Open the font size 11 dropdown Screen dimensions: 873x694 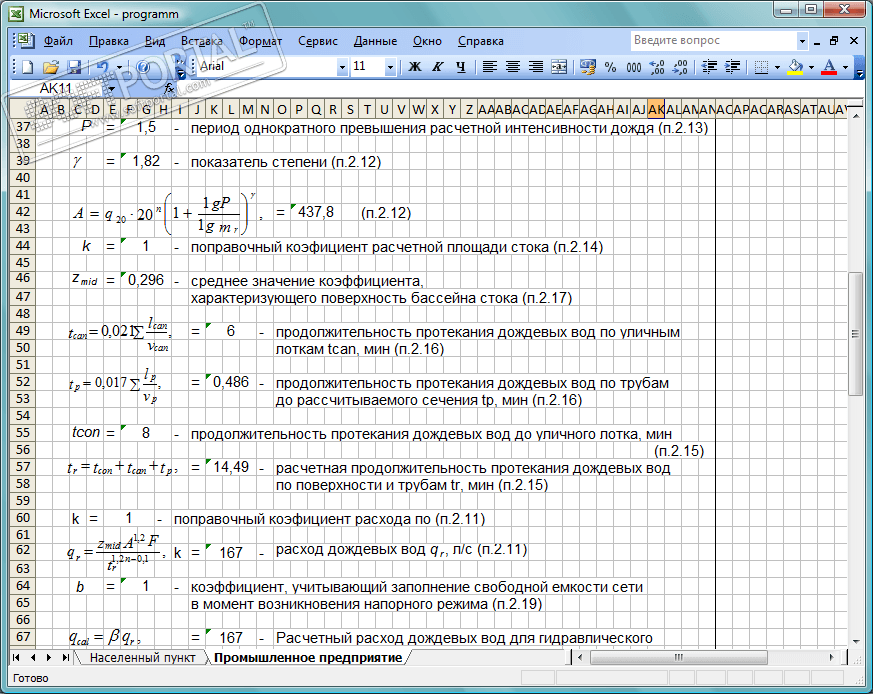pos(390,67)
